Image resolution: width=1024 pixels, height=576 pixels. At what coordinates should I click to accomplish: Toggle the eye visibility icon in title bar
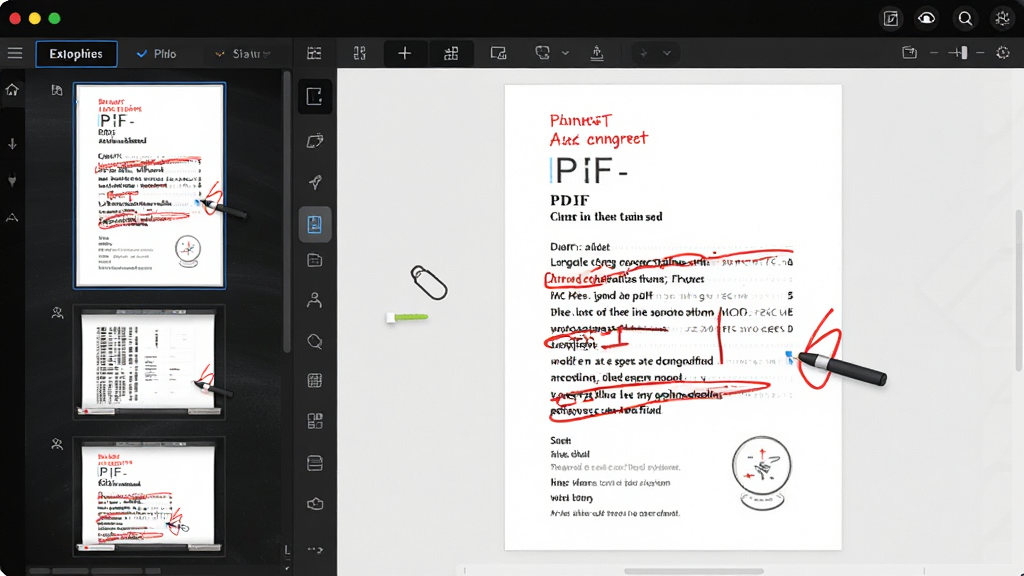coord(927,18)
